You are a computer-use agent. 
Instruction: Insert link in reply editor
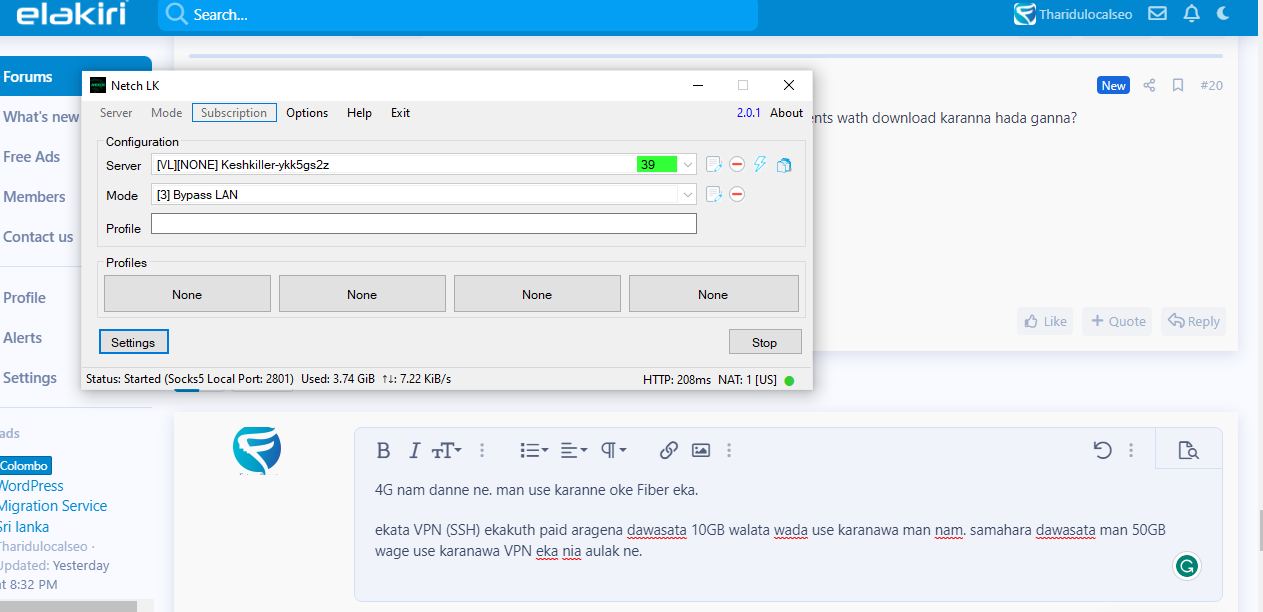[x=669, y=451]
